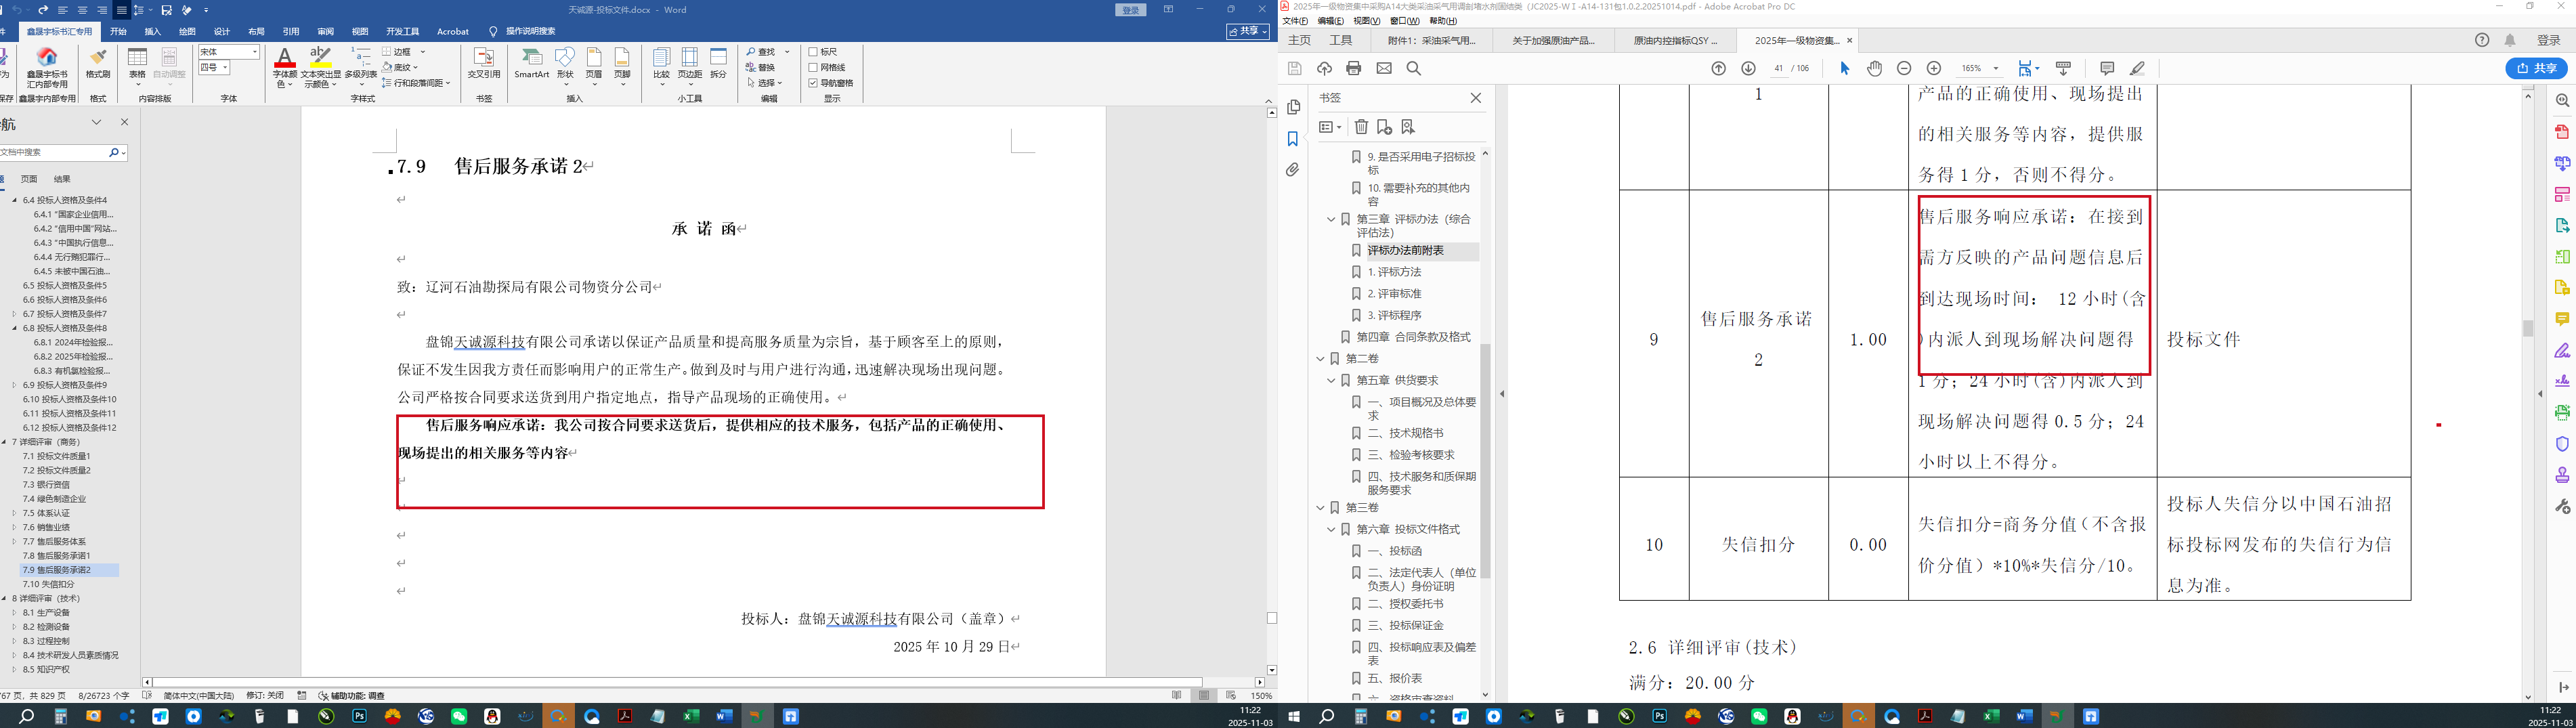Go to the next page in Acrobat

coord(1749,68)
